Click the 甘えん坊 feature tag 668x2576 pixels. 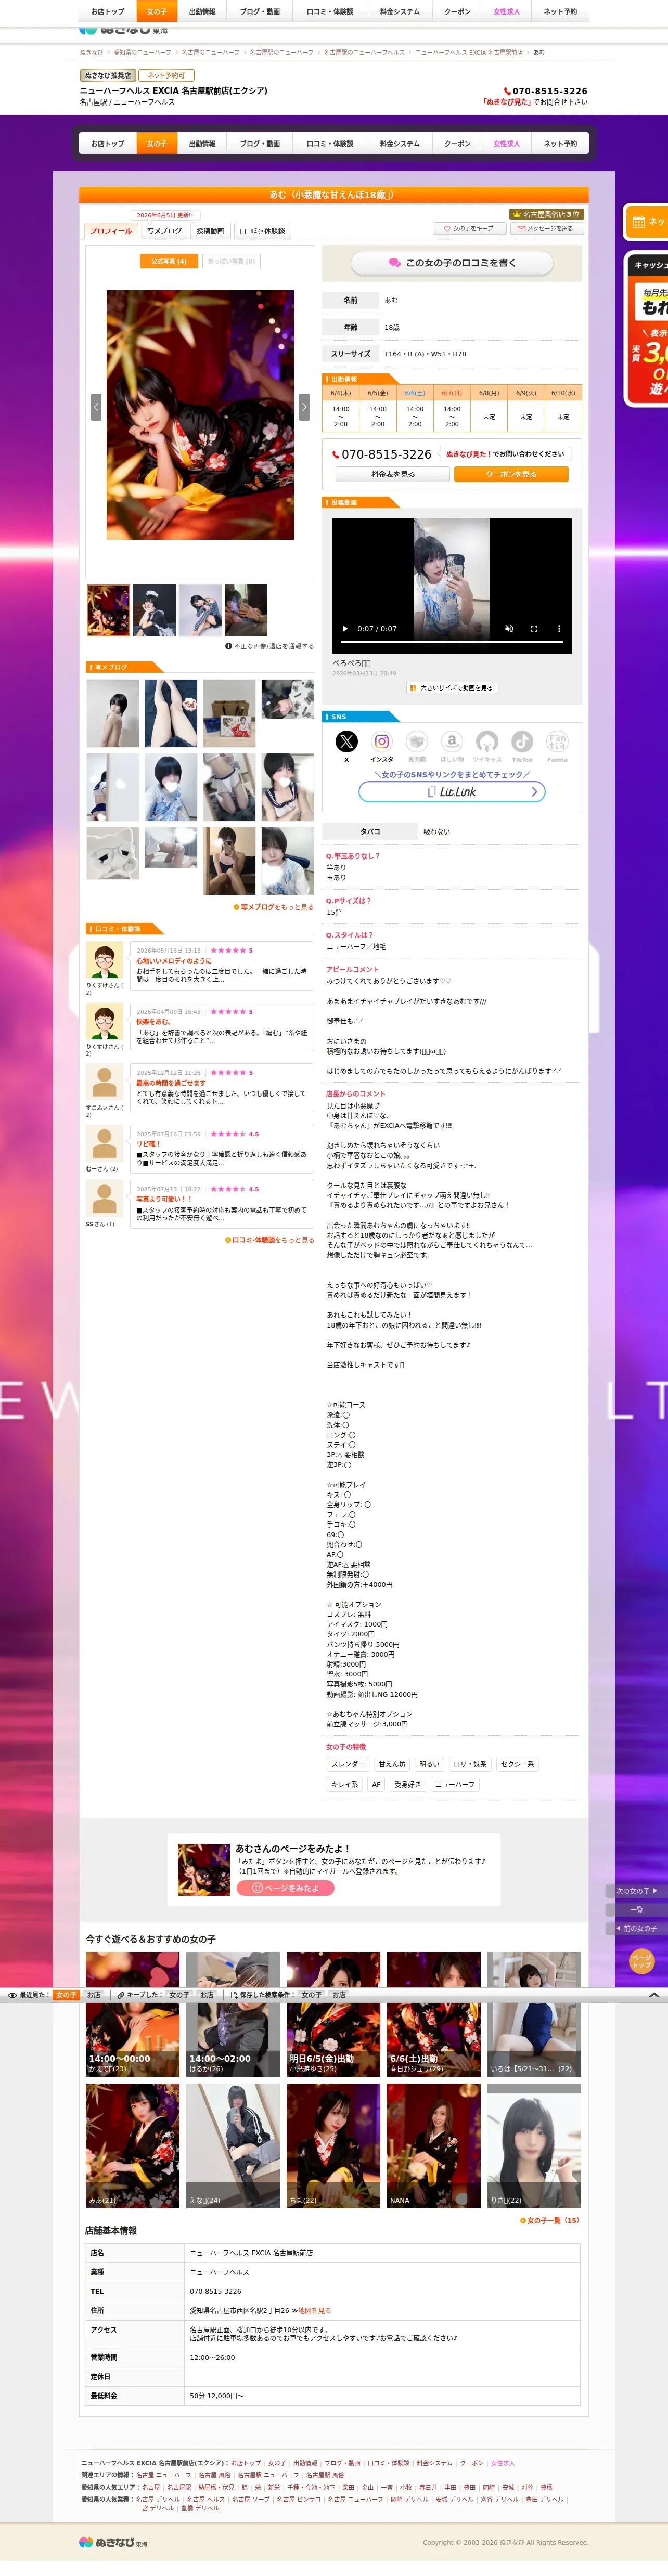tap(392, 1764)
